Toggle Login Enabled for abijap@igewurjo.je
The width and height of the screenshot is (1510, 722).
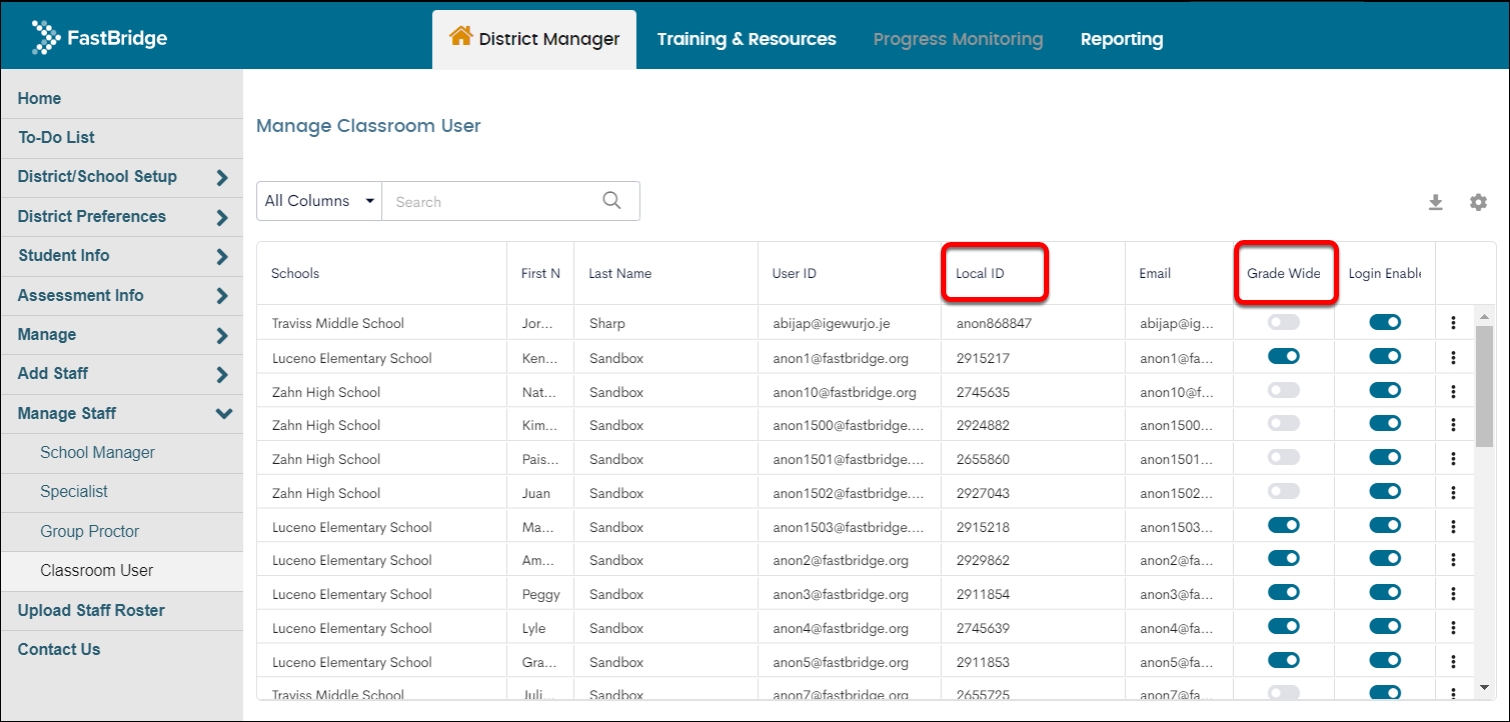pos(1385,322)
